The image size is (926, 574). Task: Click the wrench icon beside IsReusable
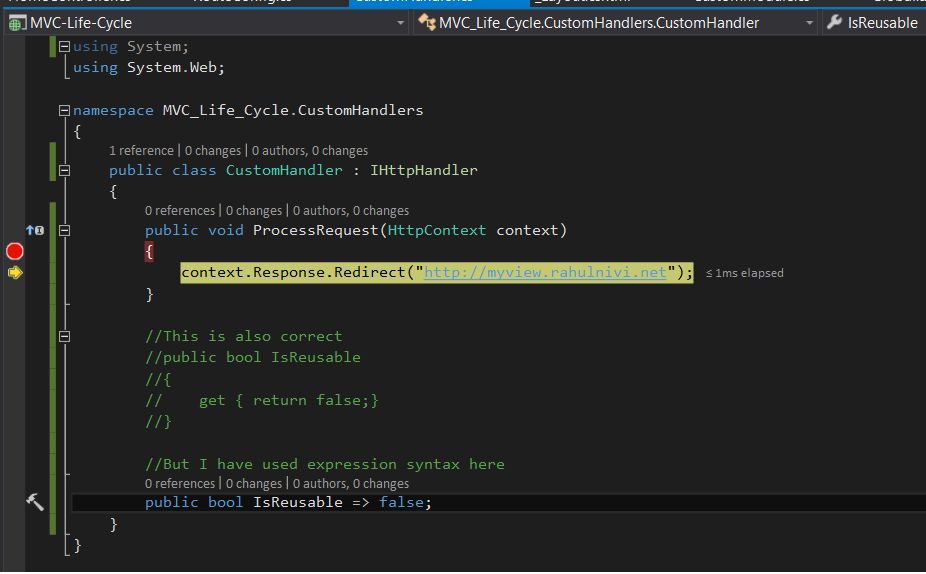pyautogui.click(x=834, y=22)
